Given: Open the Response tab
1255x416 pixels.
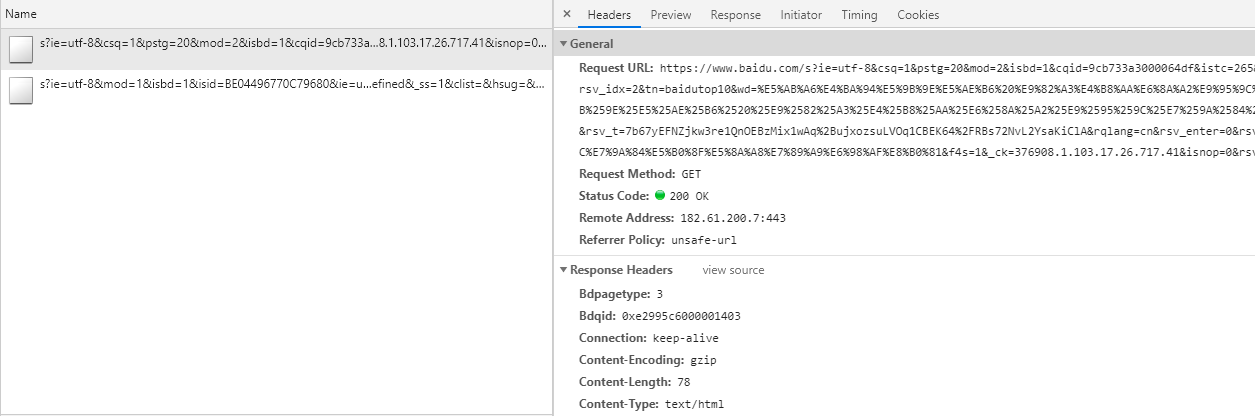Looking at the screenshot, I should [x=736, y=15].
